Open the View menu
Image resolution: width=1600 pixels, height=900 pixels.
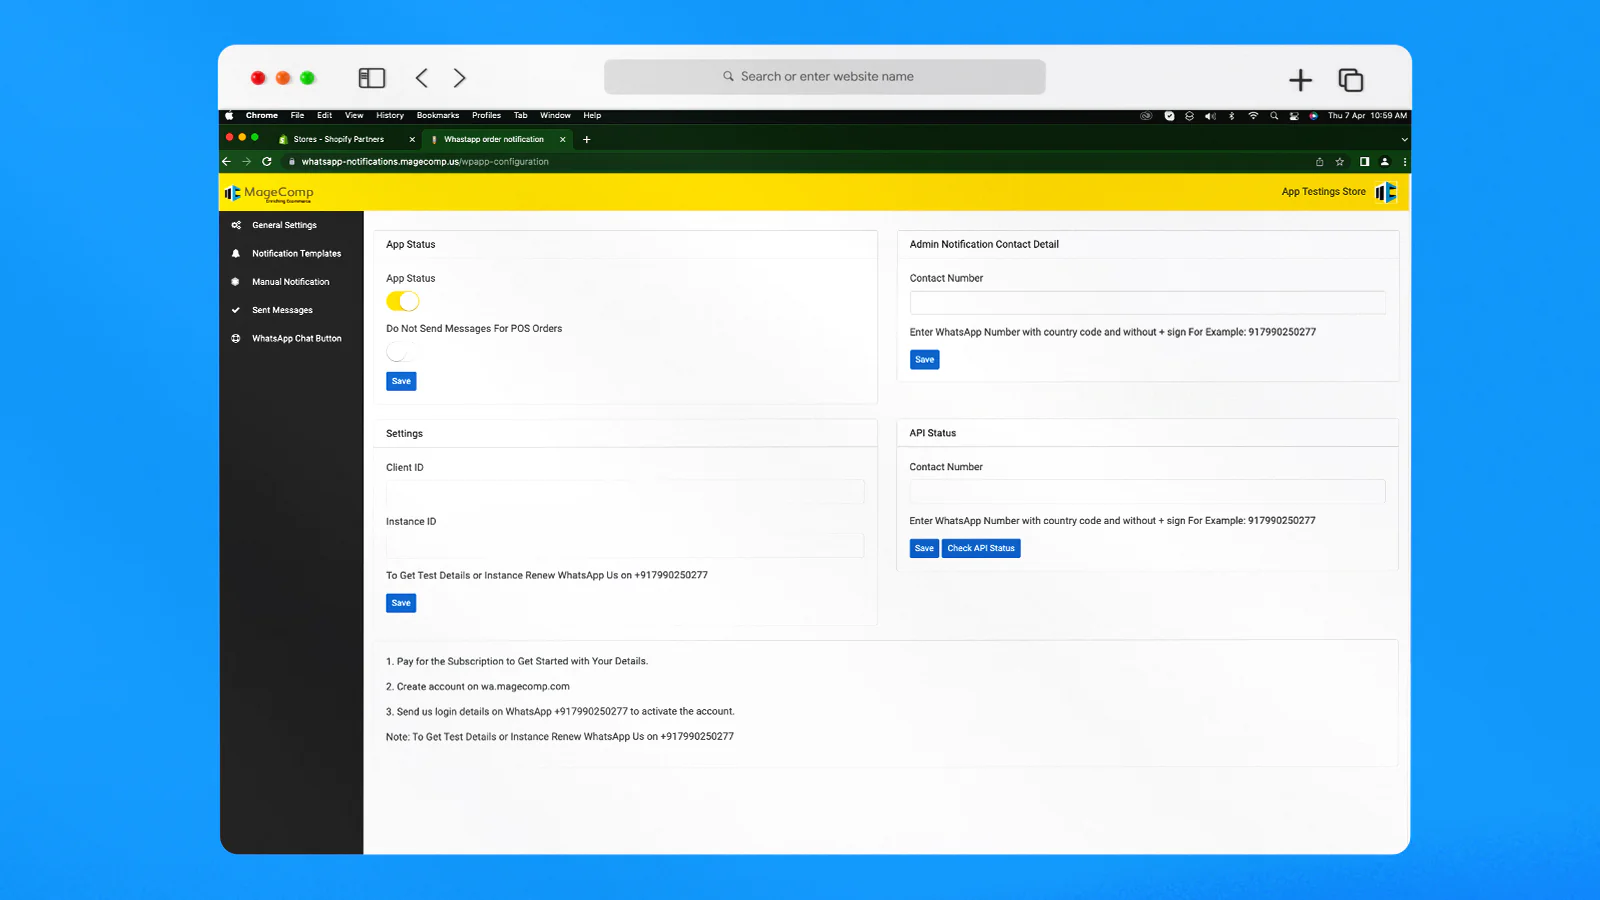(354, 115)
